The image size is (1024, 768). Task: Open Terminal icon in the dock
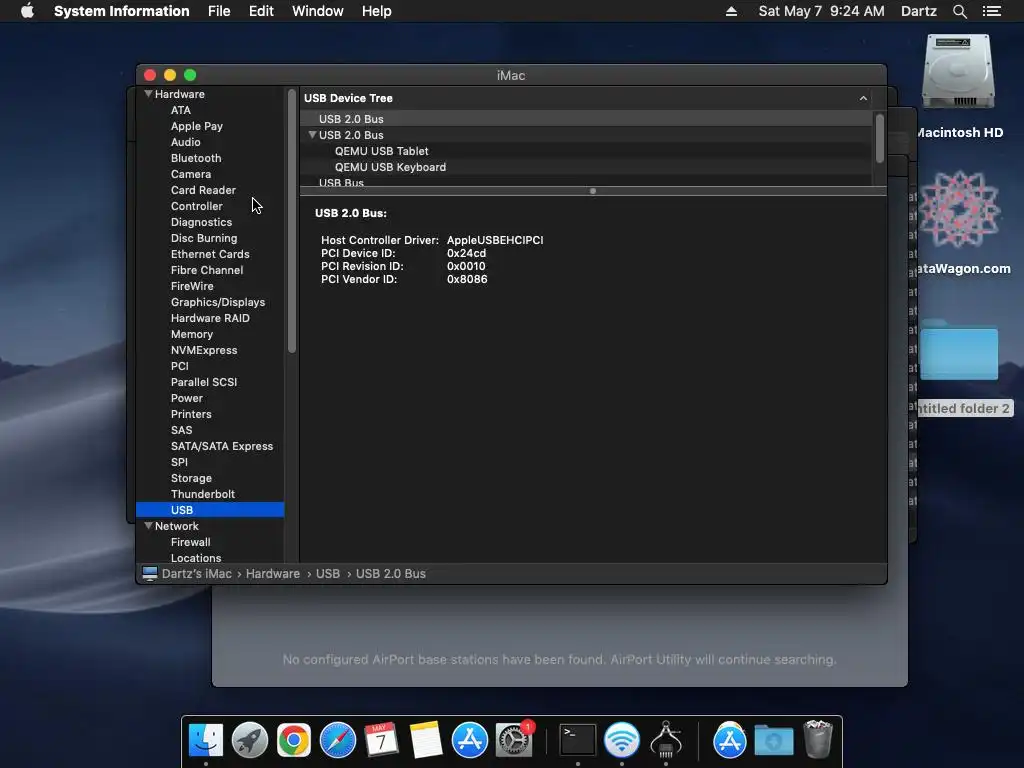pos(578,741)
